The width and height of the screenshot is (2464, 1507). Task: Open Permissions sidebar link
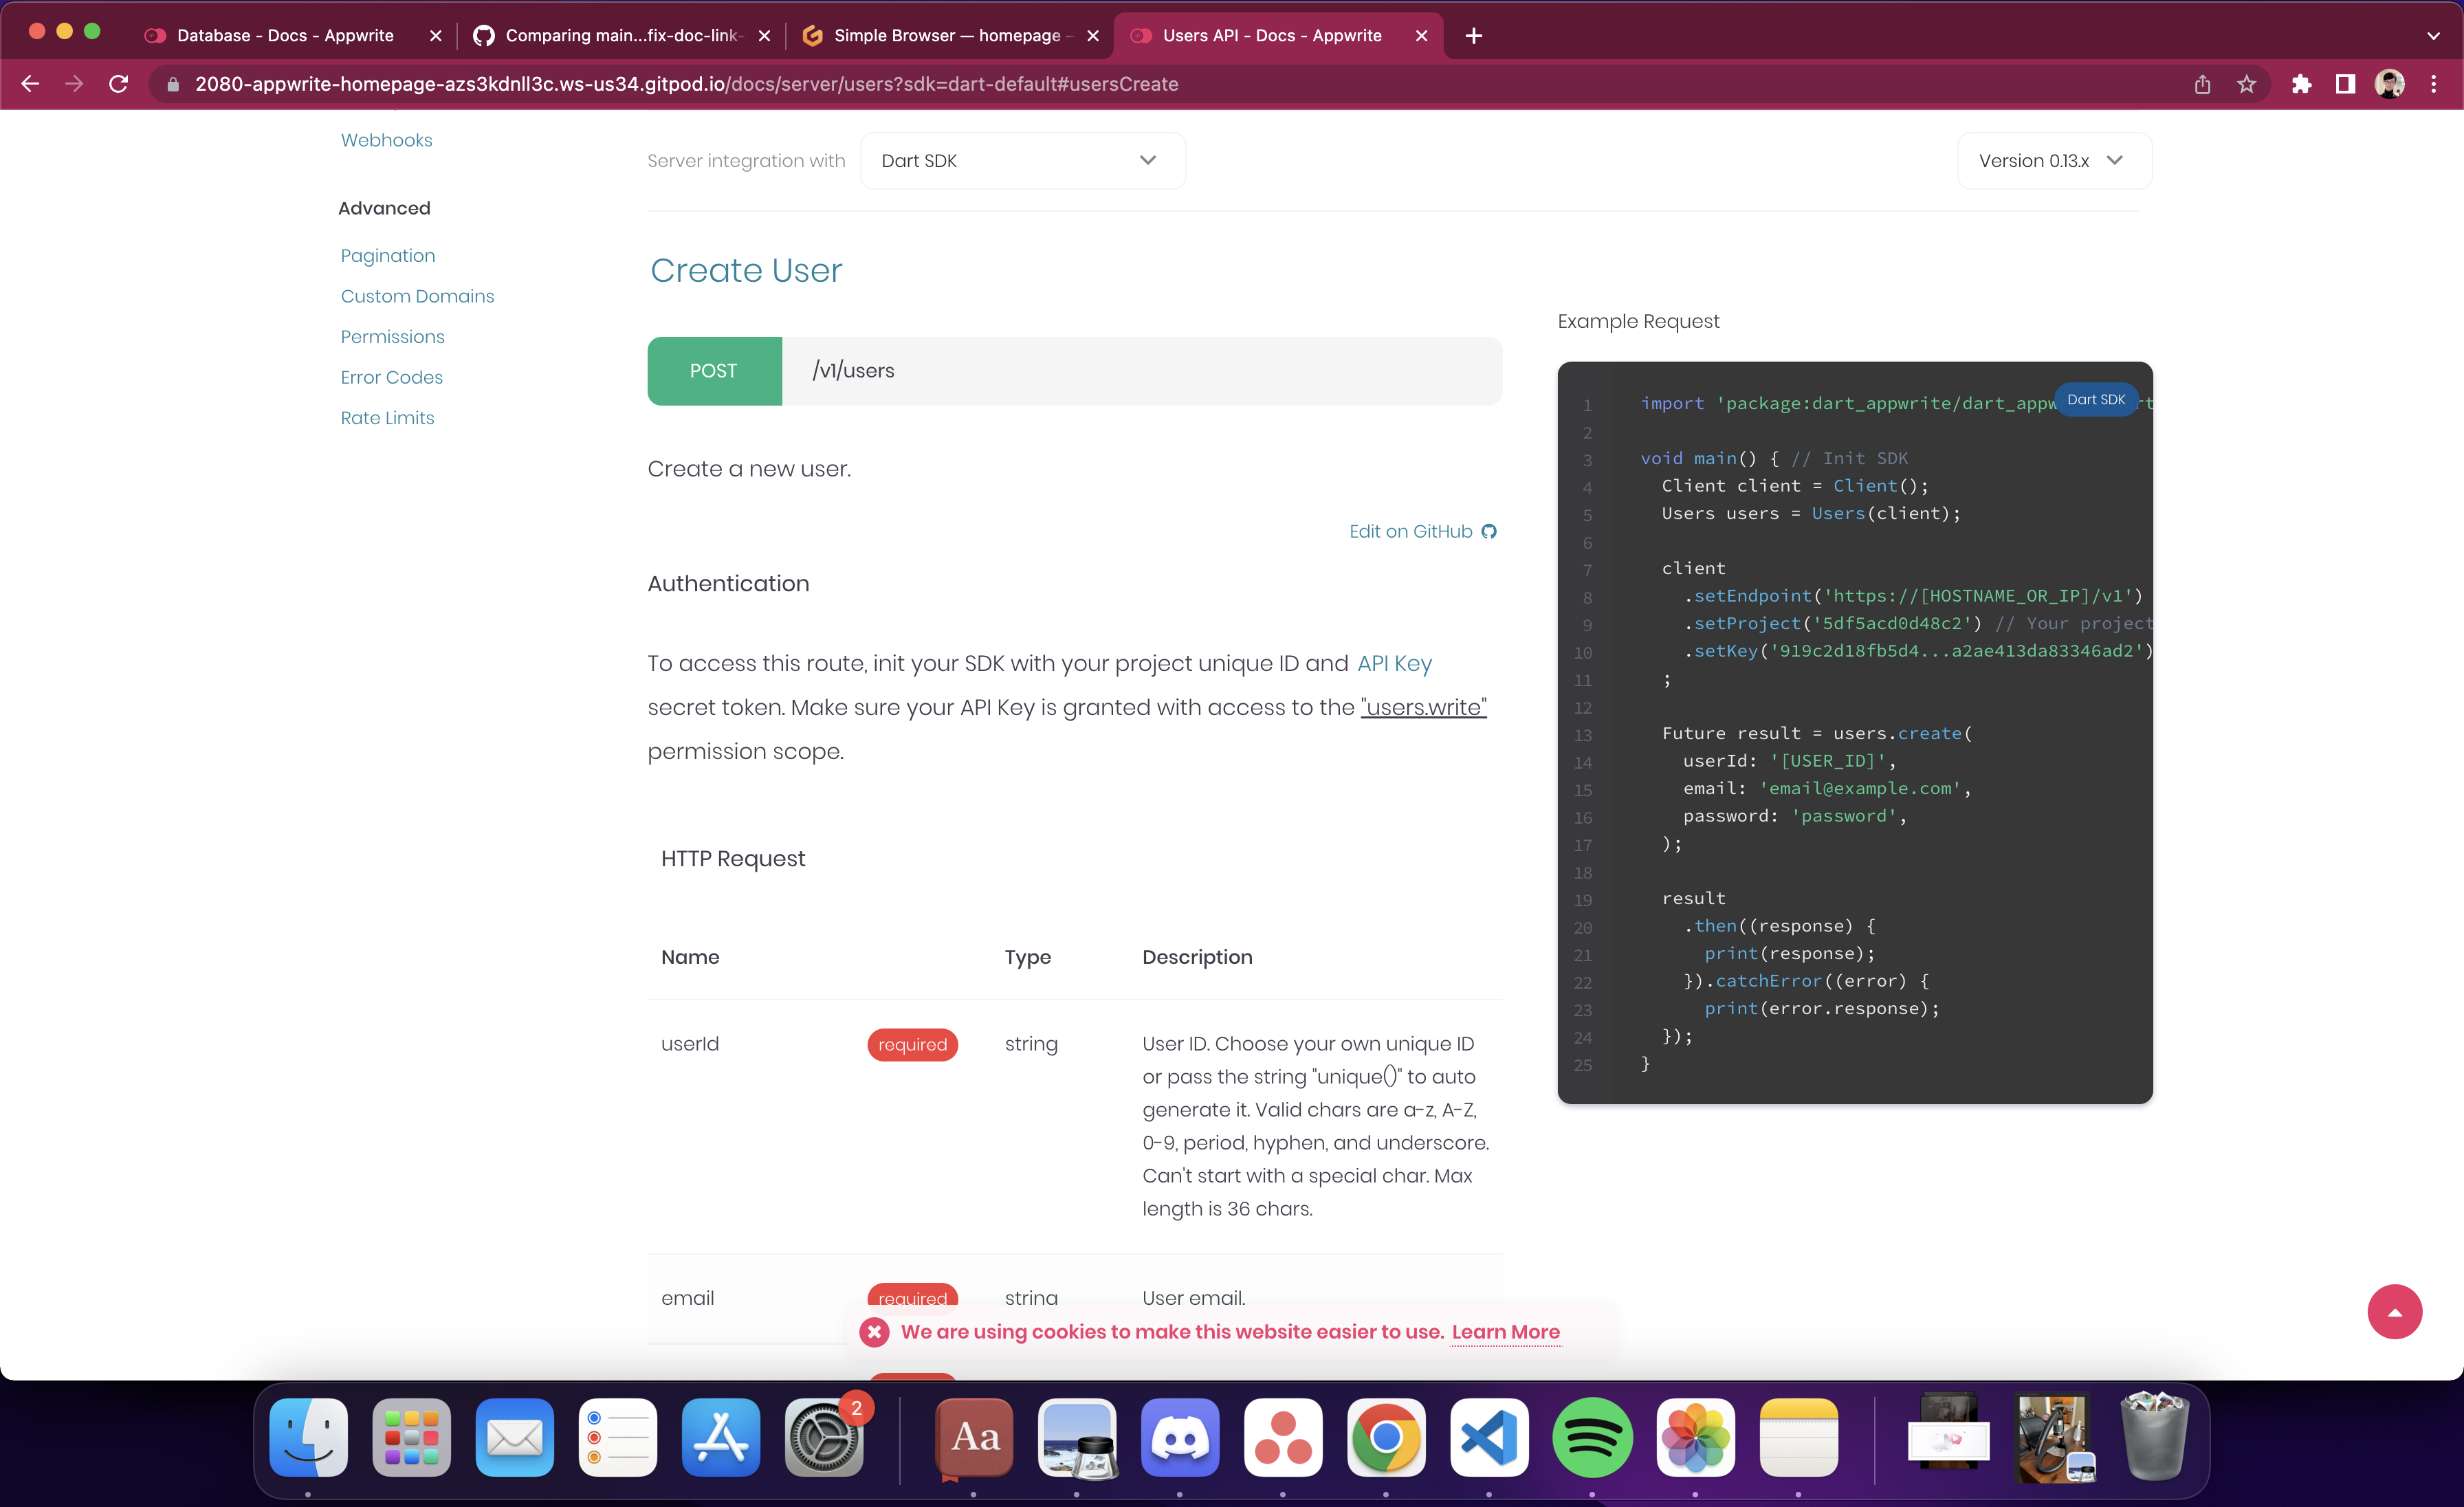click(x=392, y=337)
